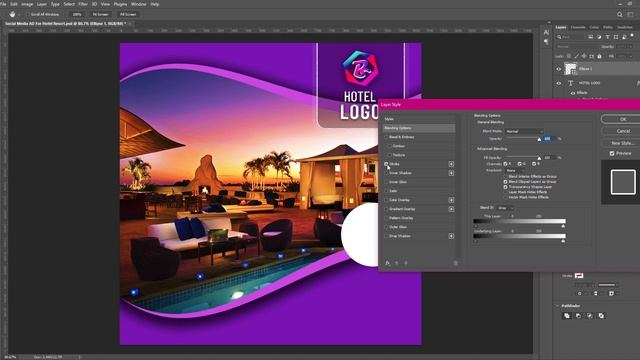Open the Blend If dropdown
This screenshot has height=360, width=640.
click(506, 208)
